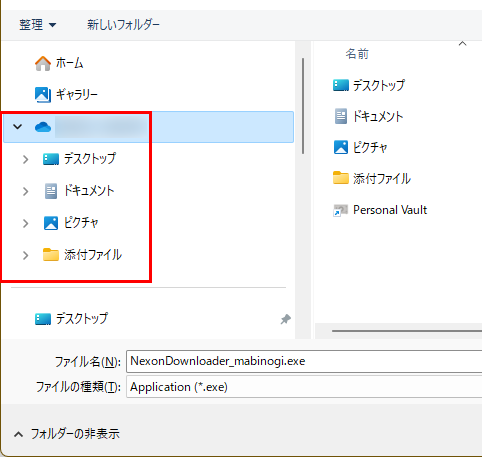Click the 名前 column header

[357, 54]
